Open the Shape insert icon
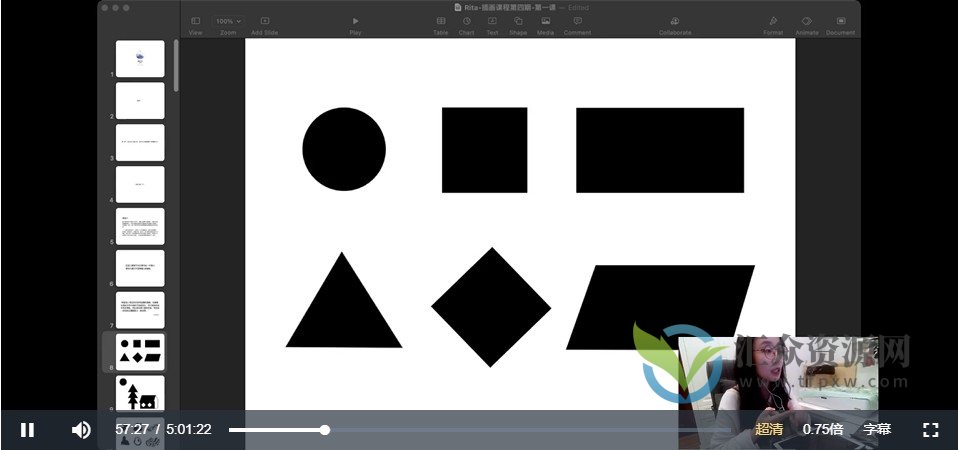This screenshot has width=958, height=450. pos(518,21)
